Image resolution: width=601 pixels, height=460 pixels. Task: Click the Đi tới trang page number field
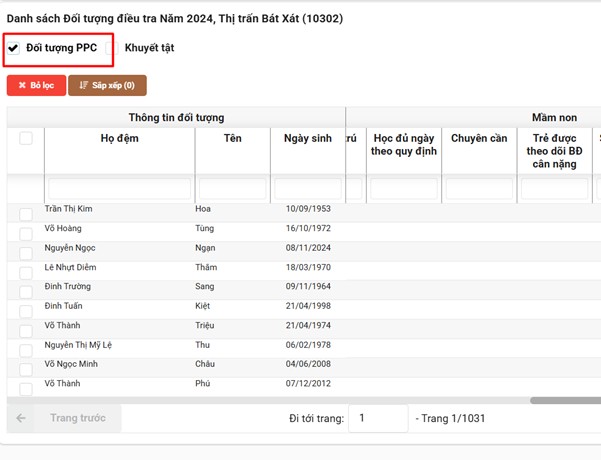tap(378, 418)
